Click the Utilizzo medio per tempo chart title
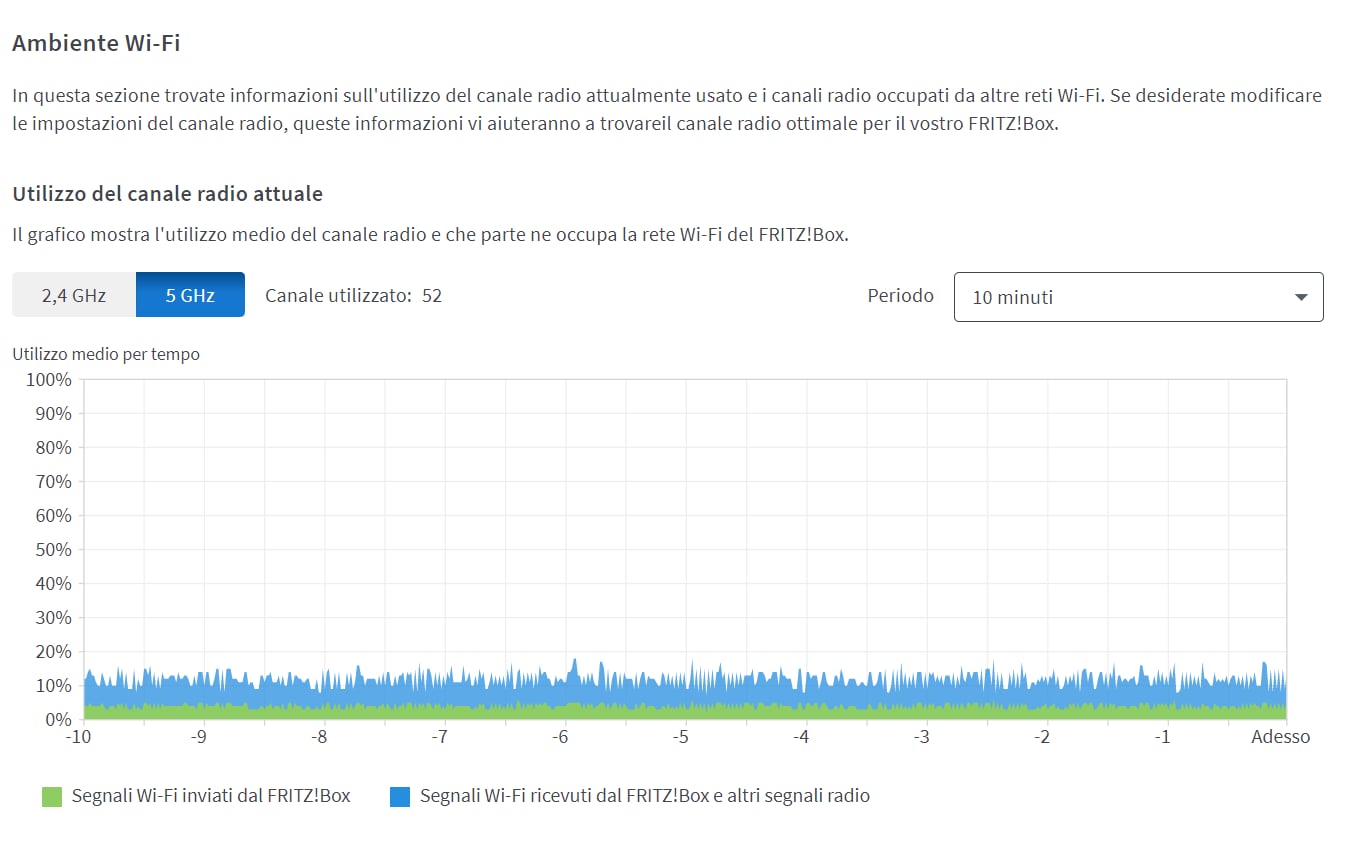The height and width of the screenshot is (850, 1351). tap(106, 354)
